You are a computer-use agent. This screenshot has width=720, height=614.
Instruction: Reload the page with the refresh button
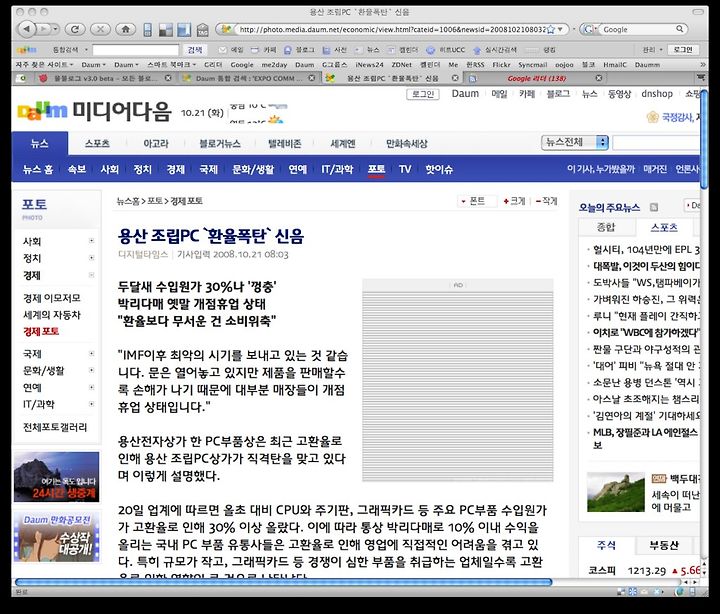pos(75,29)
